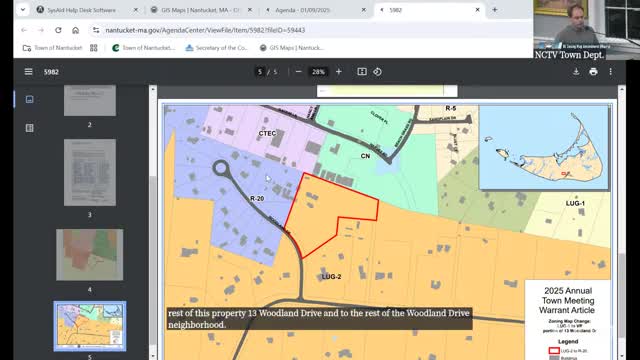Reload the current page
640x360 pixels.
[x=58, y=30]
